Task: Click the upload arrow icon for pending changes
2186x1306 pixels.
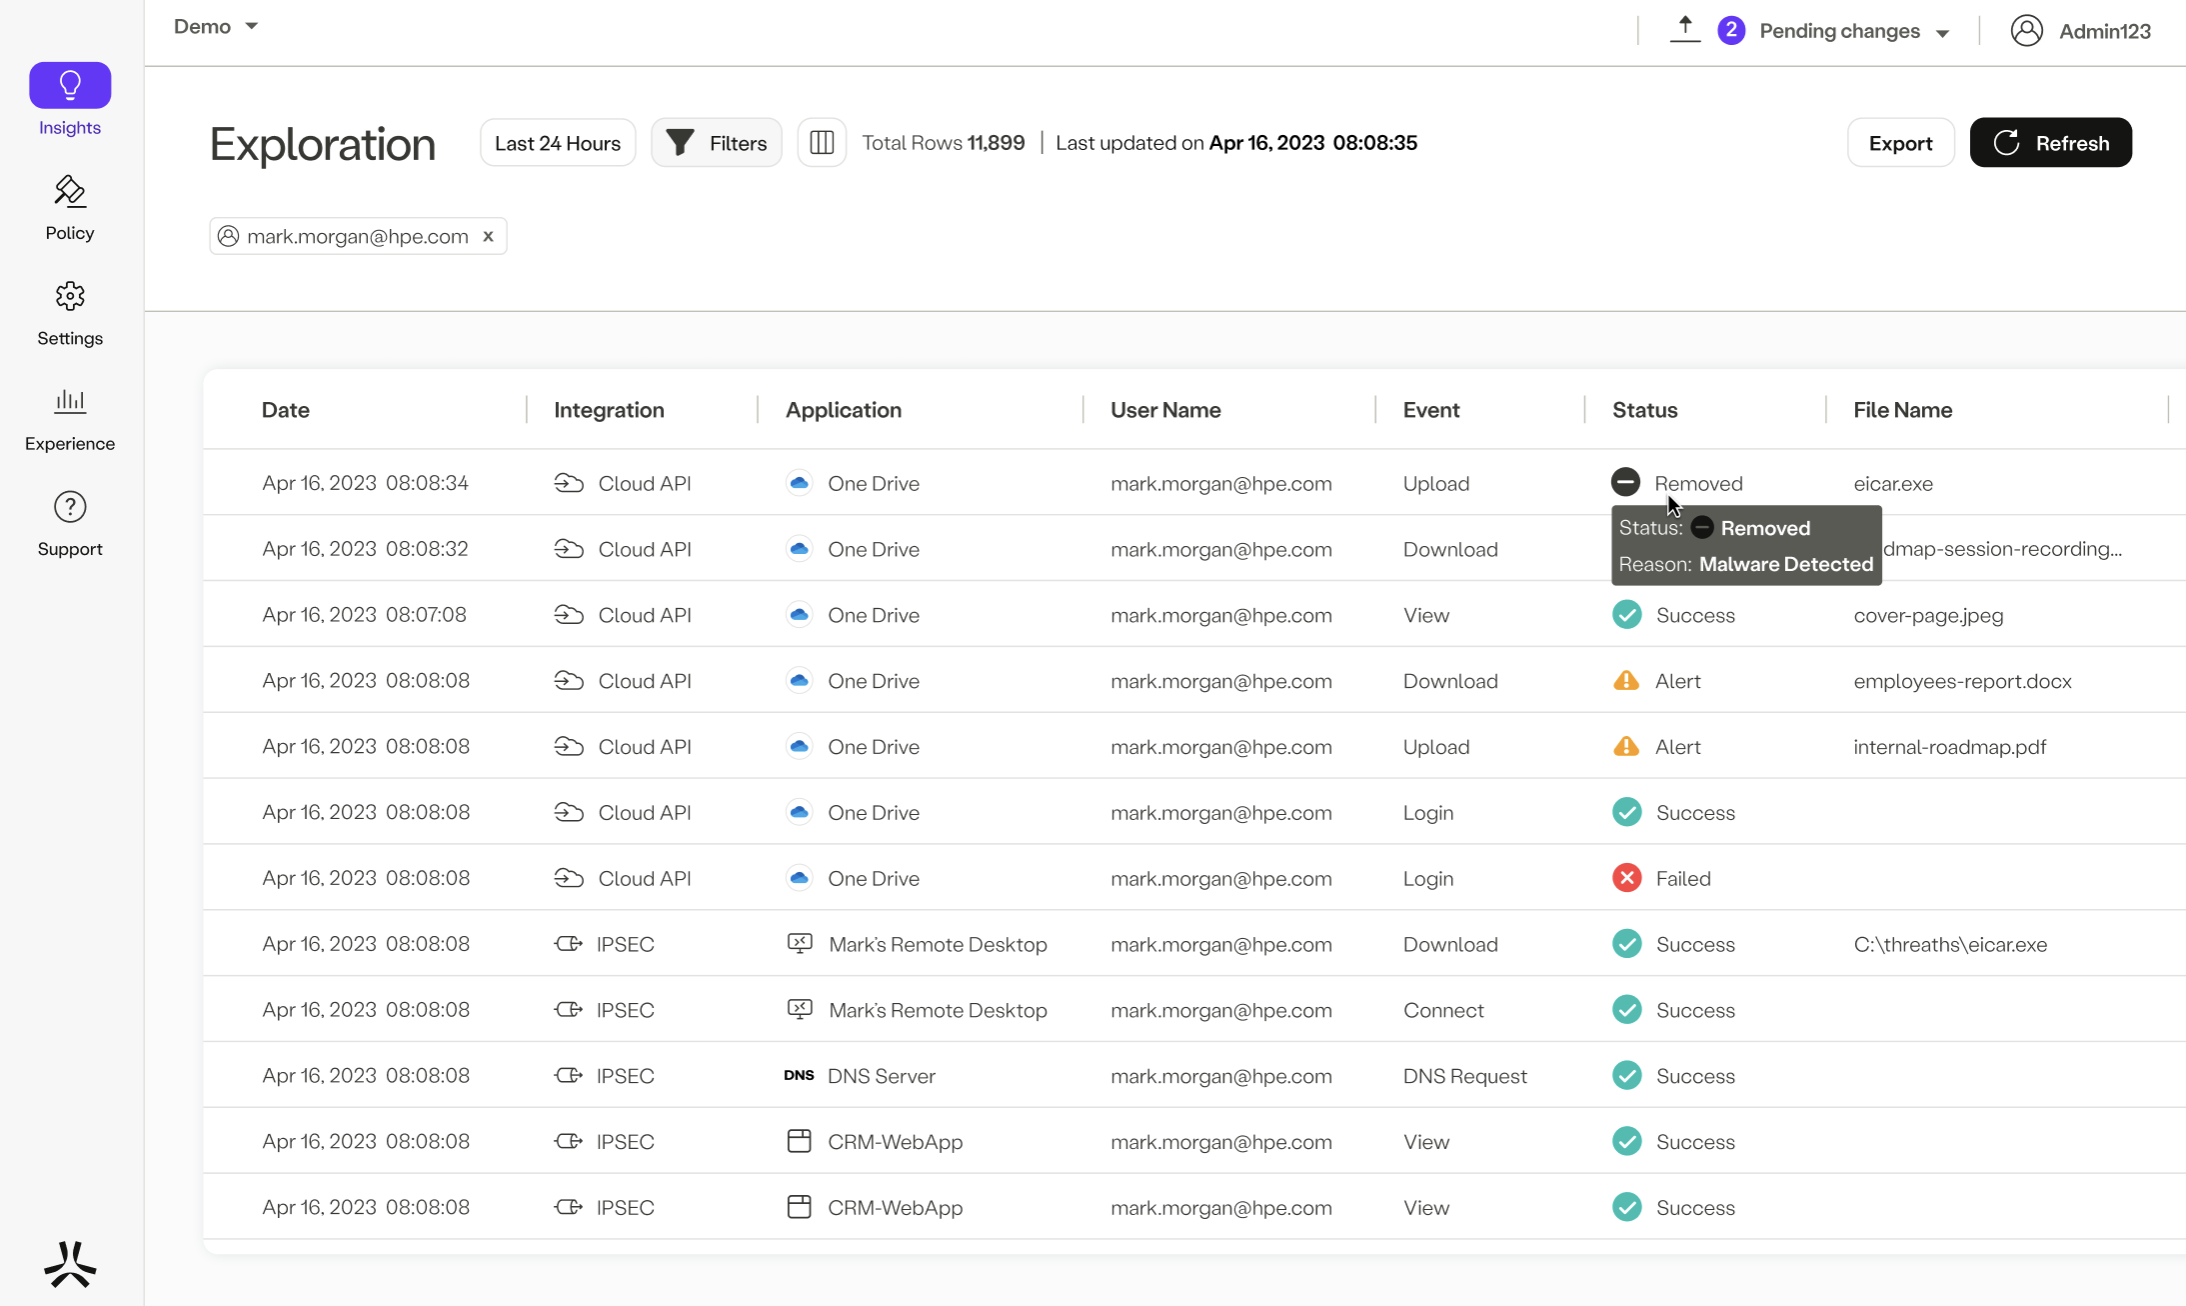Action: click(1685, 29)
